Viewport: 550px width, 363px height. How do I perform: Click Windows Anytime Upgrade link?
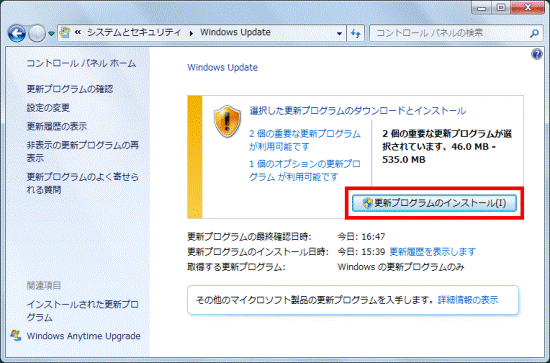(x=83, y=336)
